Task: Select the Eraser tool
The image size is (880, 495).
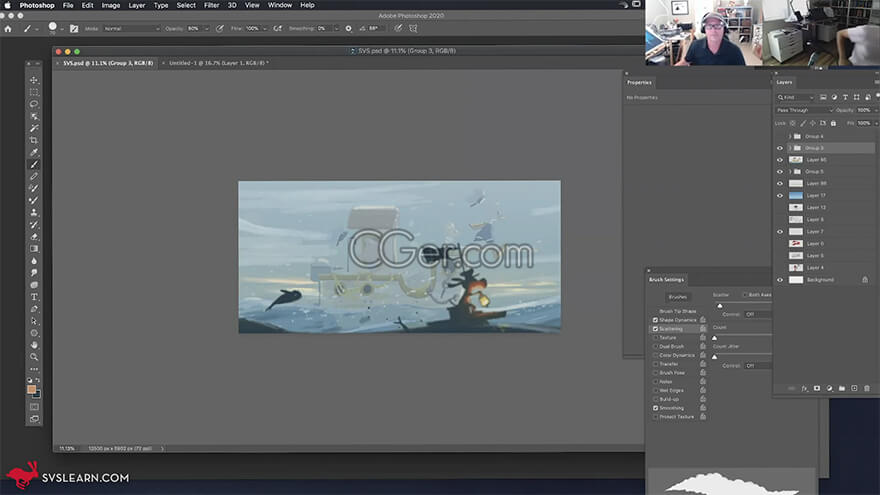Action: tap(34, 237)
